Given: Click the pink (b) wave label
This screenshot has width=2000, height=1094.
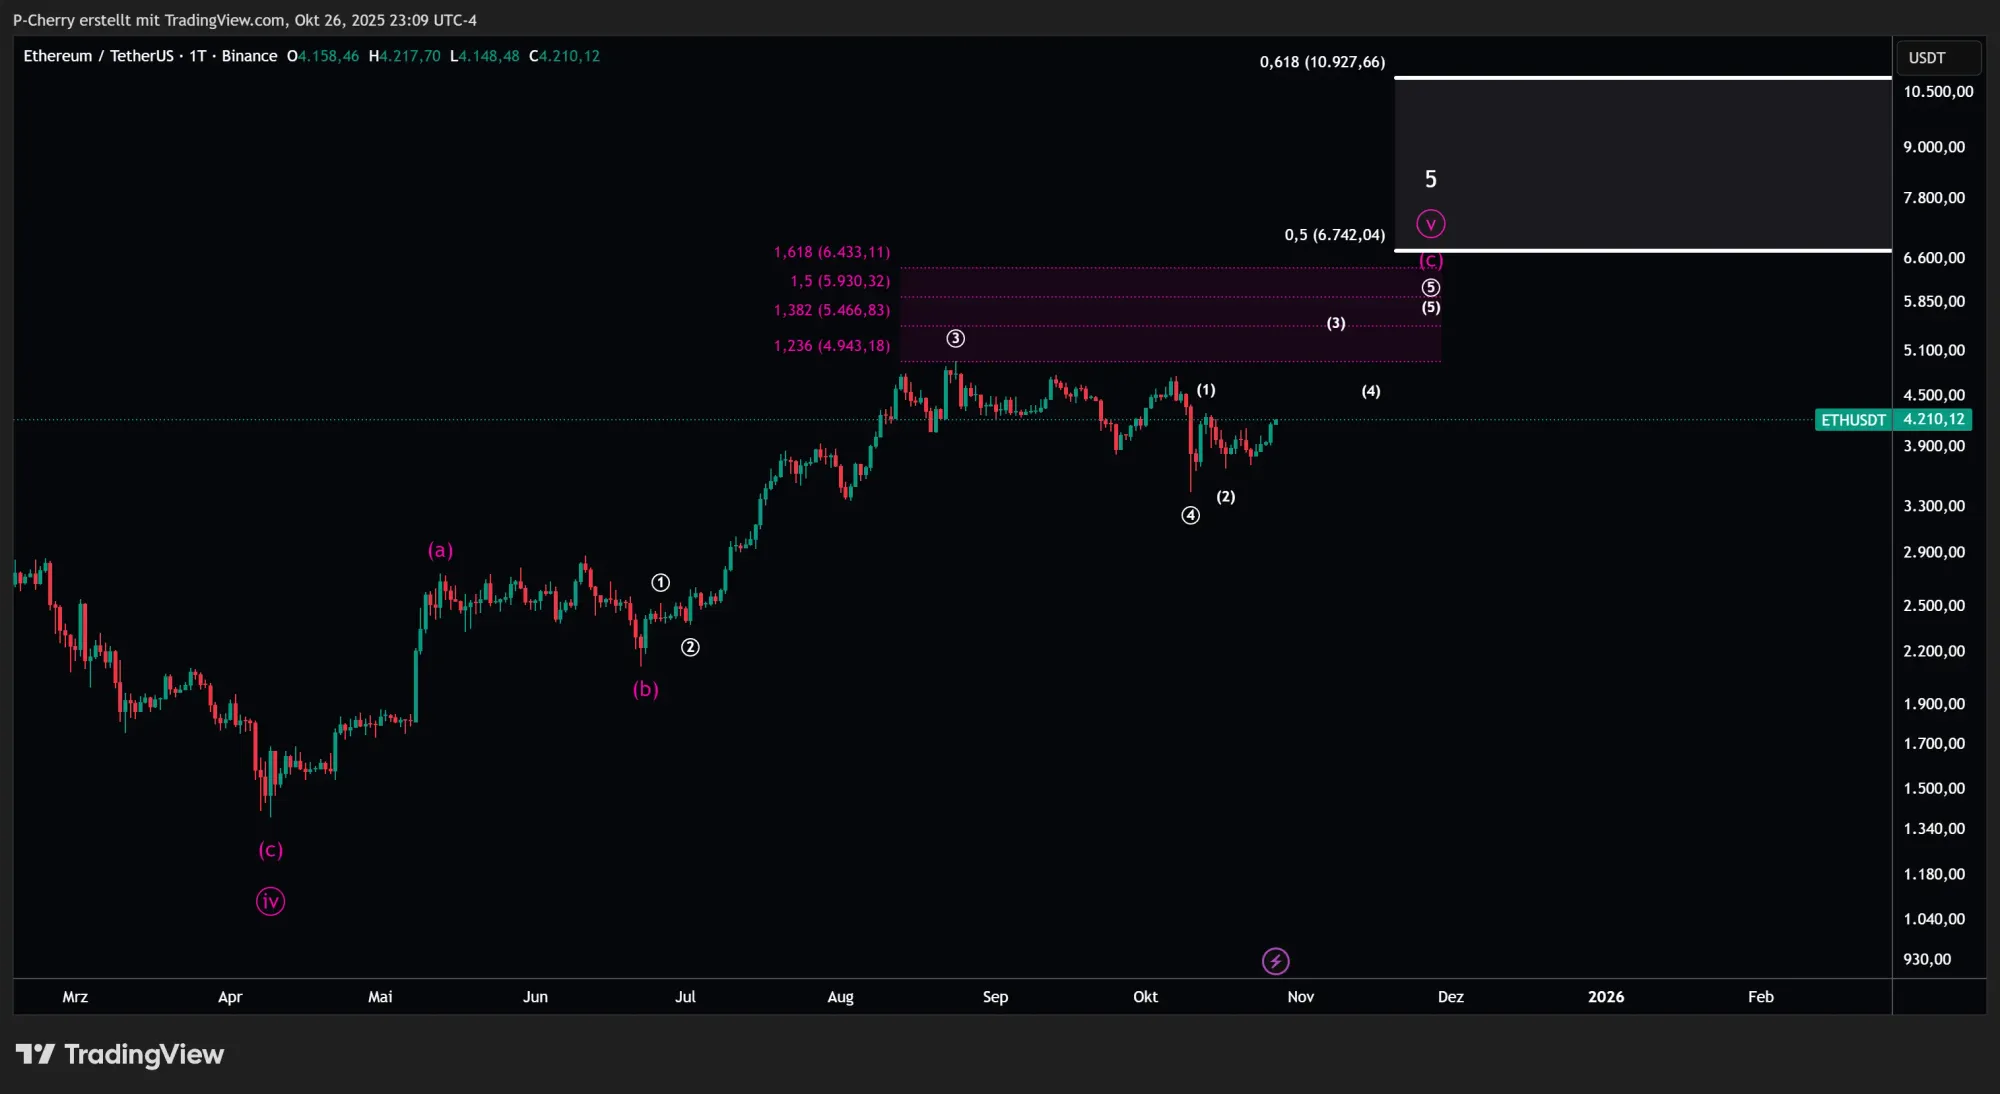Looking at the screenshot, I should click(645, 689).
